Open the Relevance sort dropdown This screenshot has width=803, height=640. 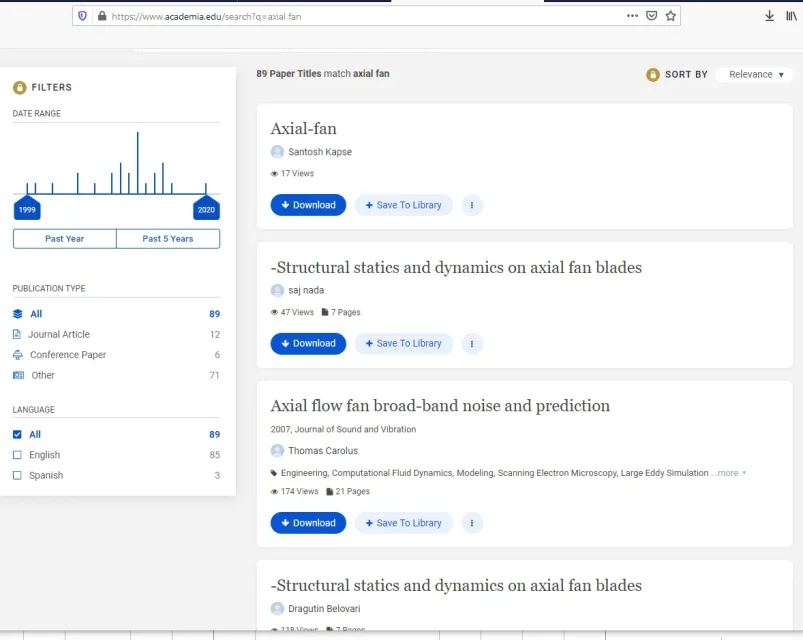pyautogui.click(x=755, y=75)
